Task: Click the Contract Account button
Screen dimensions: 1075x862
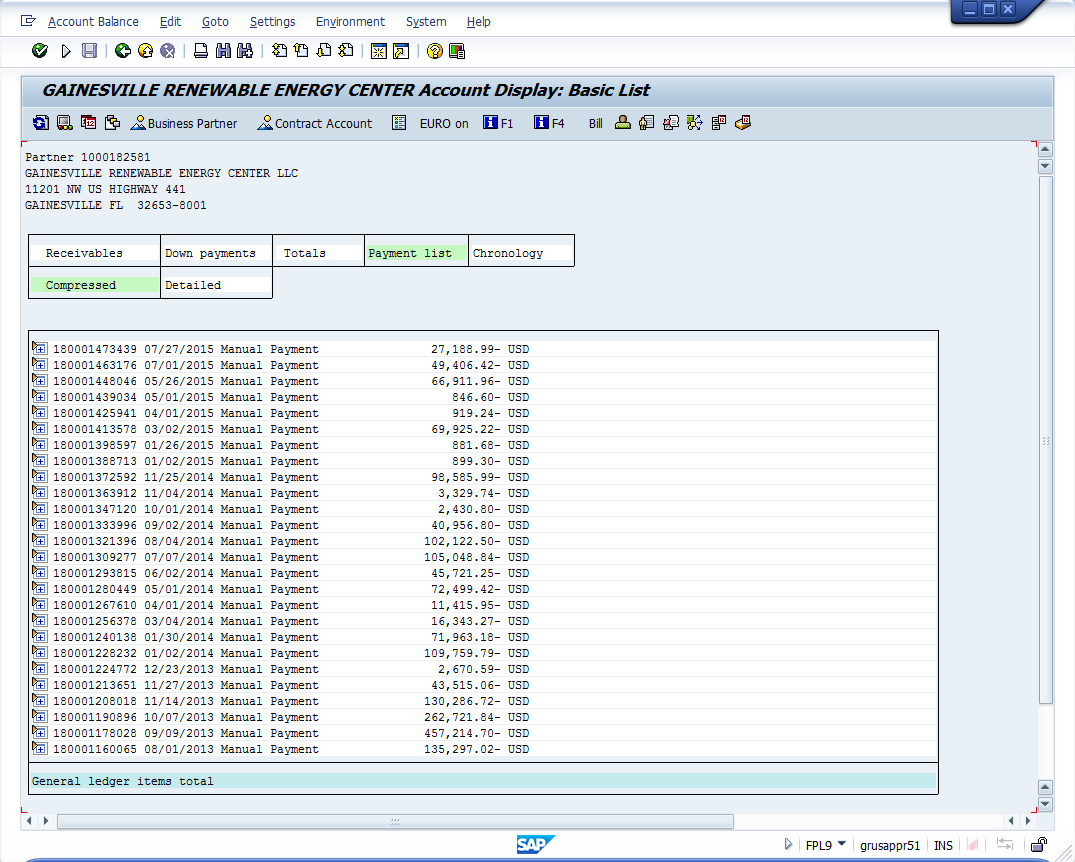Action: tap(314, 124)
